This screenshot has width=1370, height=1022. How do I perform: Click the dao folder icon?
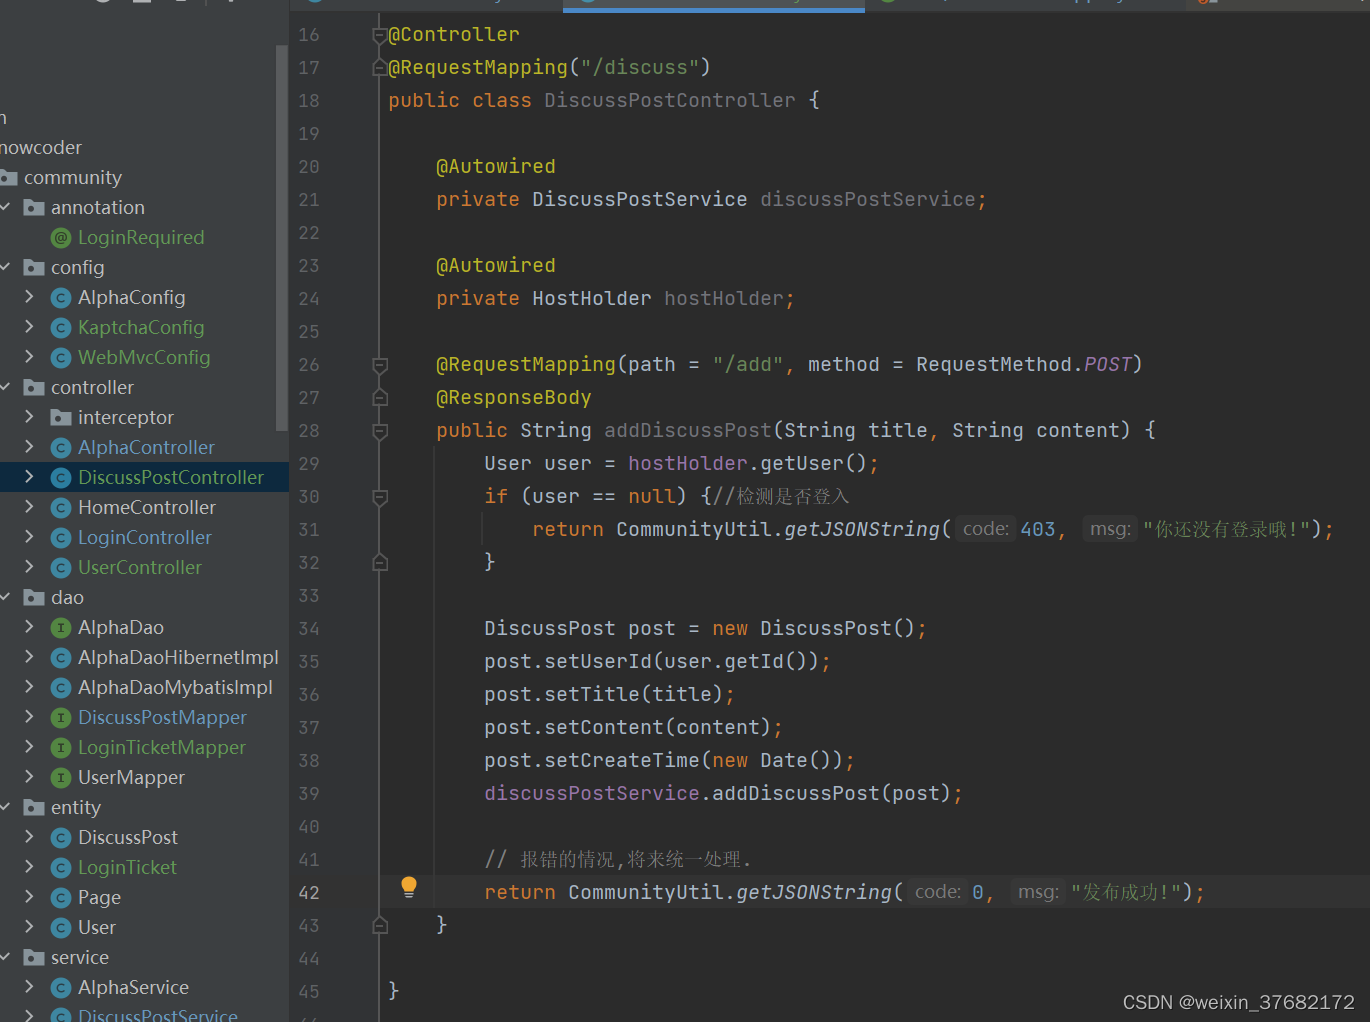34,597
